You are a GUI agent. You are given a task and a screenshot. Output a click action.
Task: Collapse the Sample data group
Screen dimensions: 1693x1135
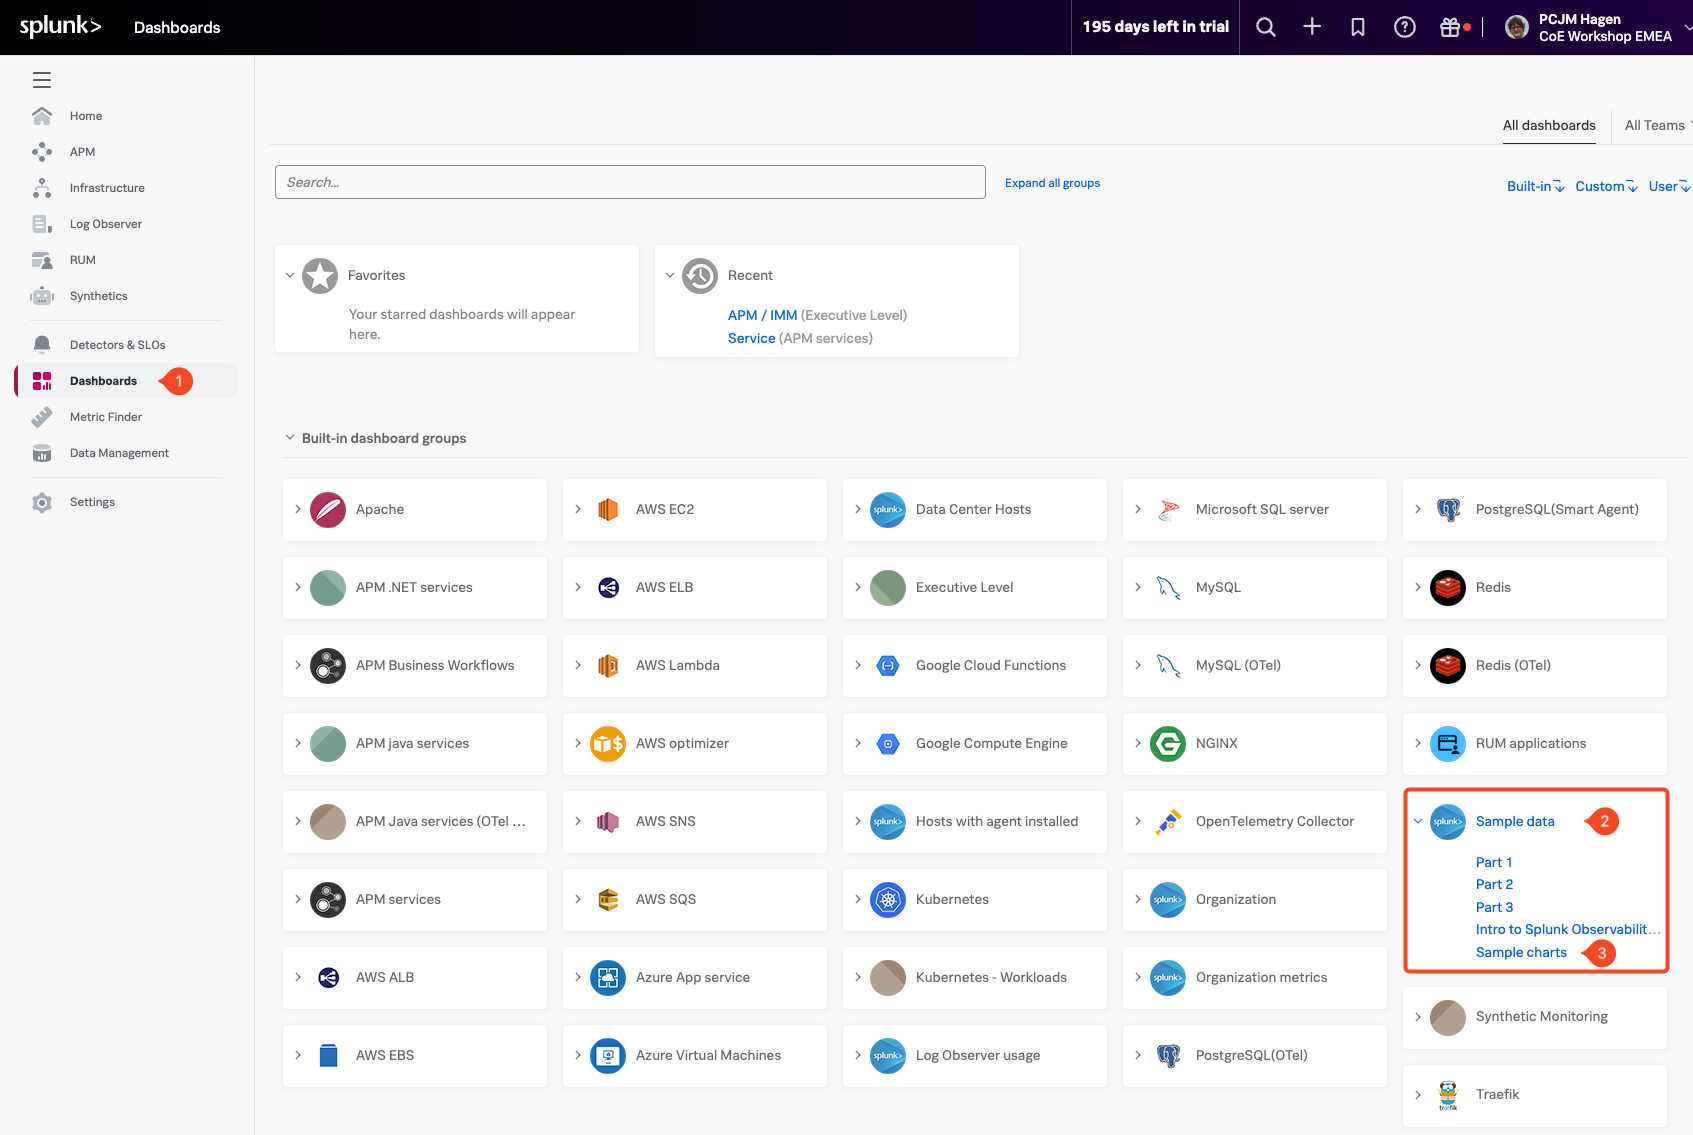coord(1418,821)
